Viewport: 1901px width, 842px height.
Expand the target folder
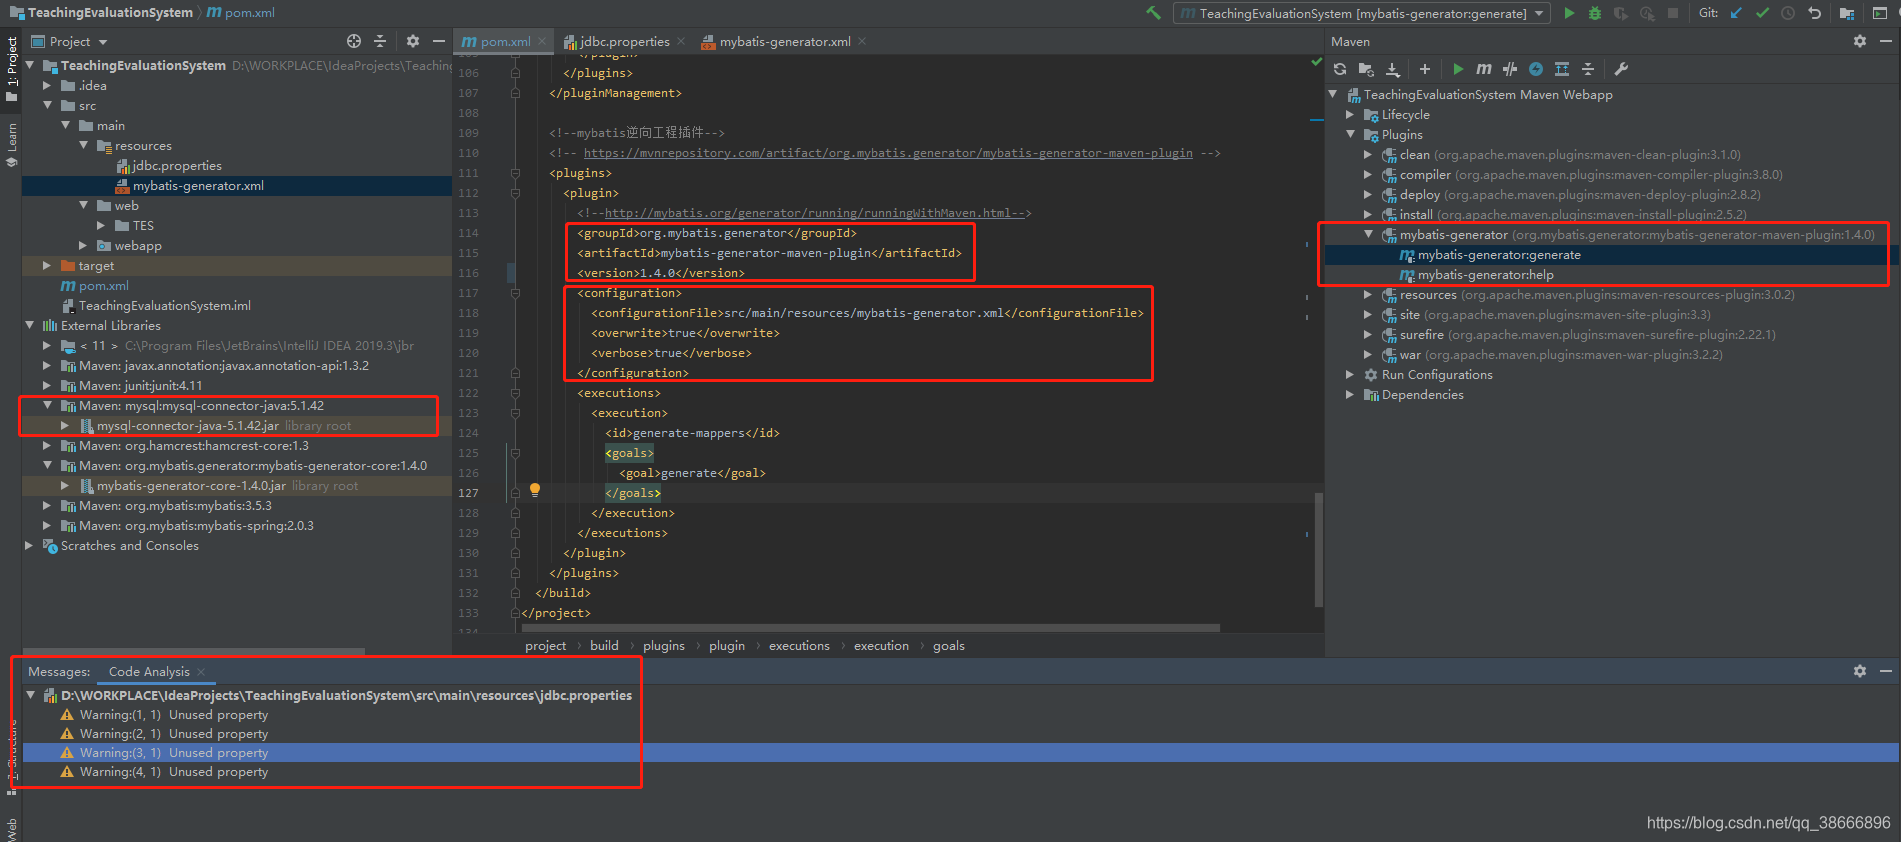pos(47,265)
